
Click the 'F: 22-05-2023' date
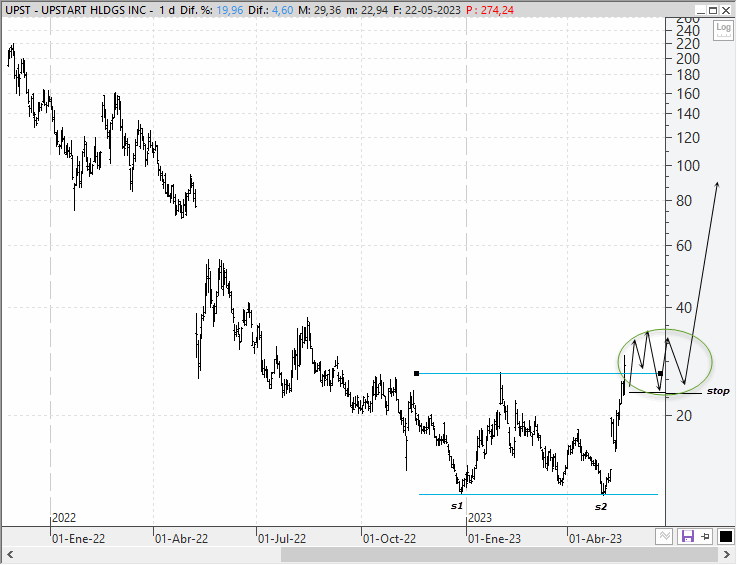(427, 10)
